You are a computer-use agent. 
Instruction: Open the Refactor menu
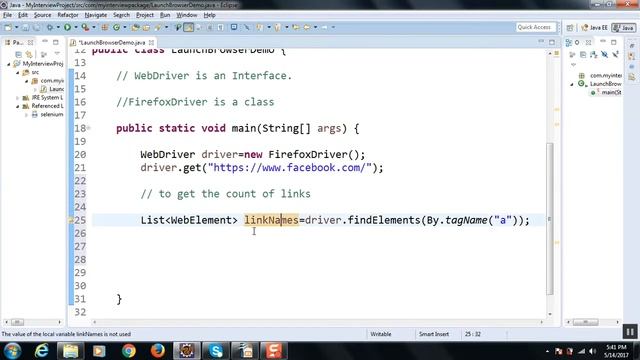(68, 15)
